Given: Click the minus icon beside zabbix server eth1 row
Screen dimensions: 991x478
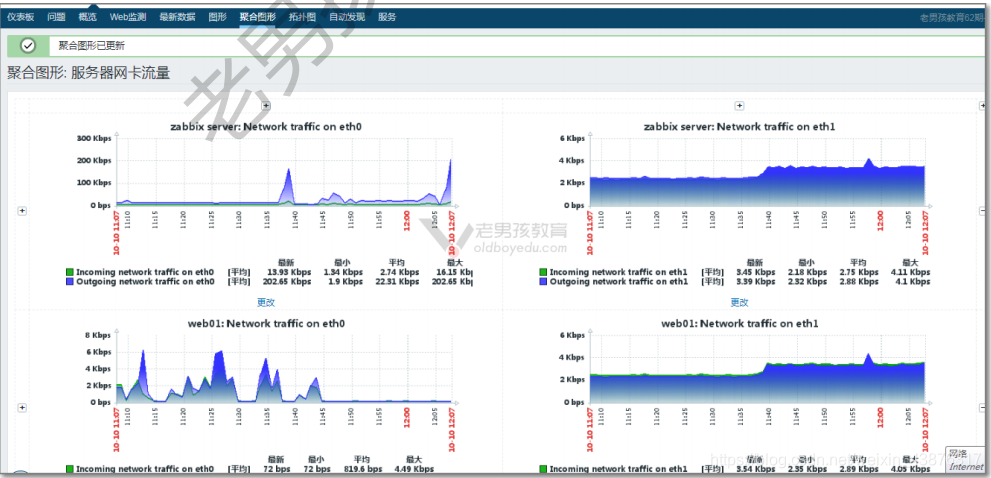Looking at the screenshot, I should [983, 211].
